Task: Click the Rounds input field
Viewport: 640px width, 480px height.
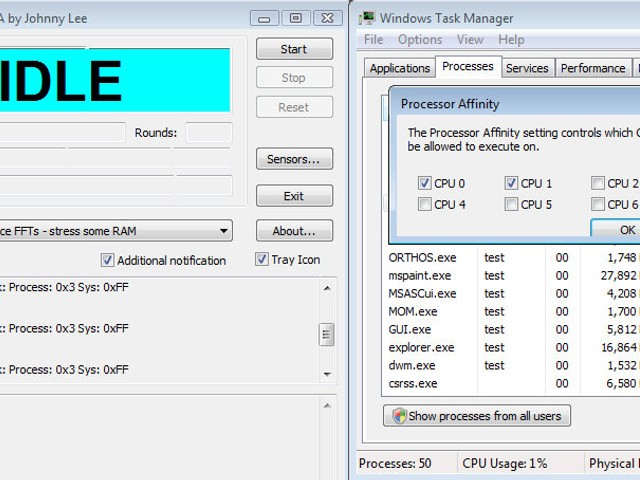Action: point(209,133)
